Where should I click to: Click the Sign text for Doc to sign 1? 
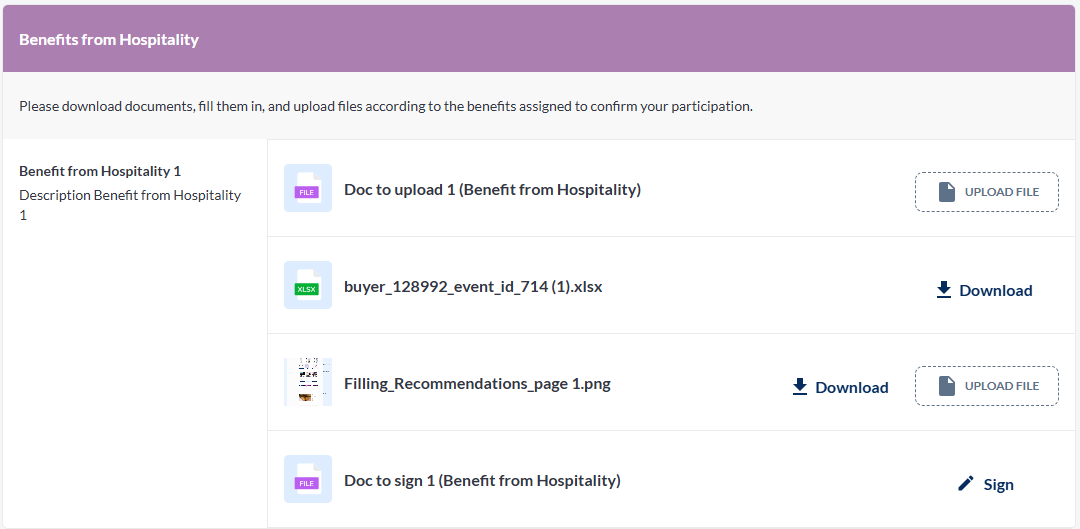[x=999, y=485]
